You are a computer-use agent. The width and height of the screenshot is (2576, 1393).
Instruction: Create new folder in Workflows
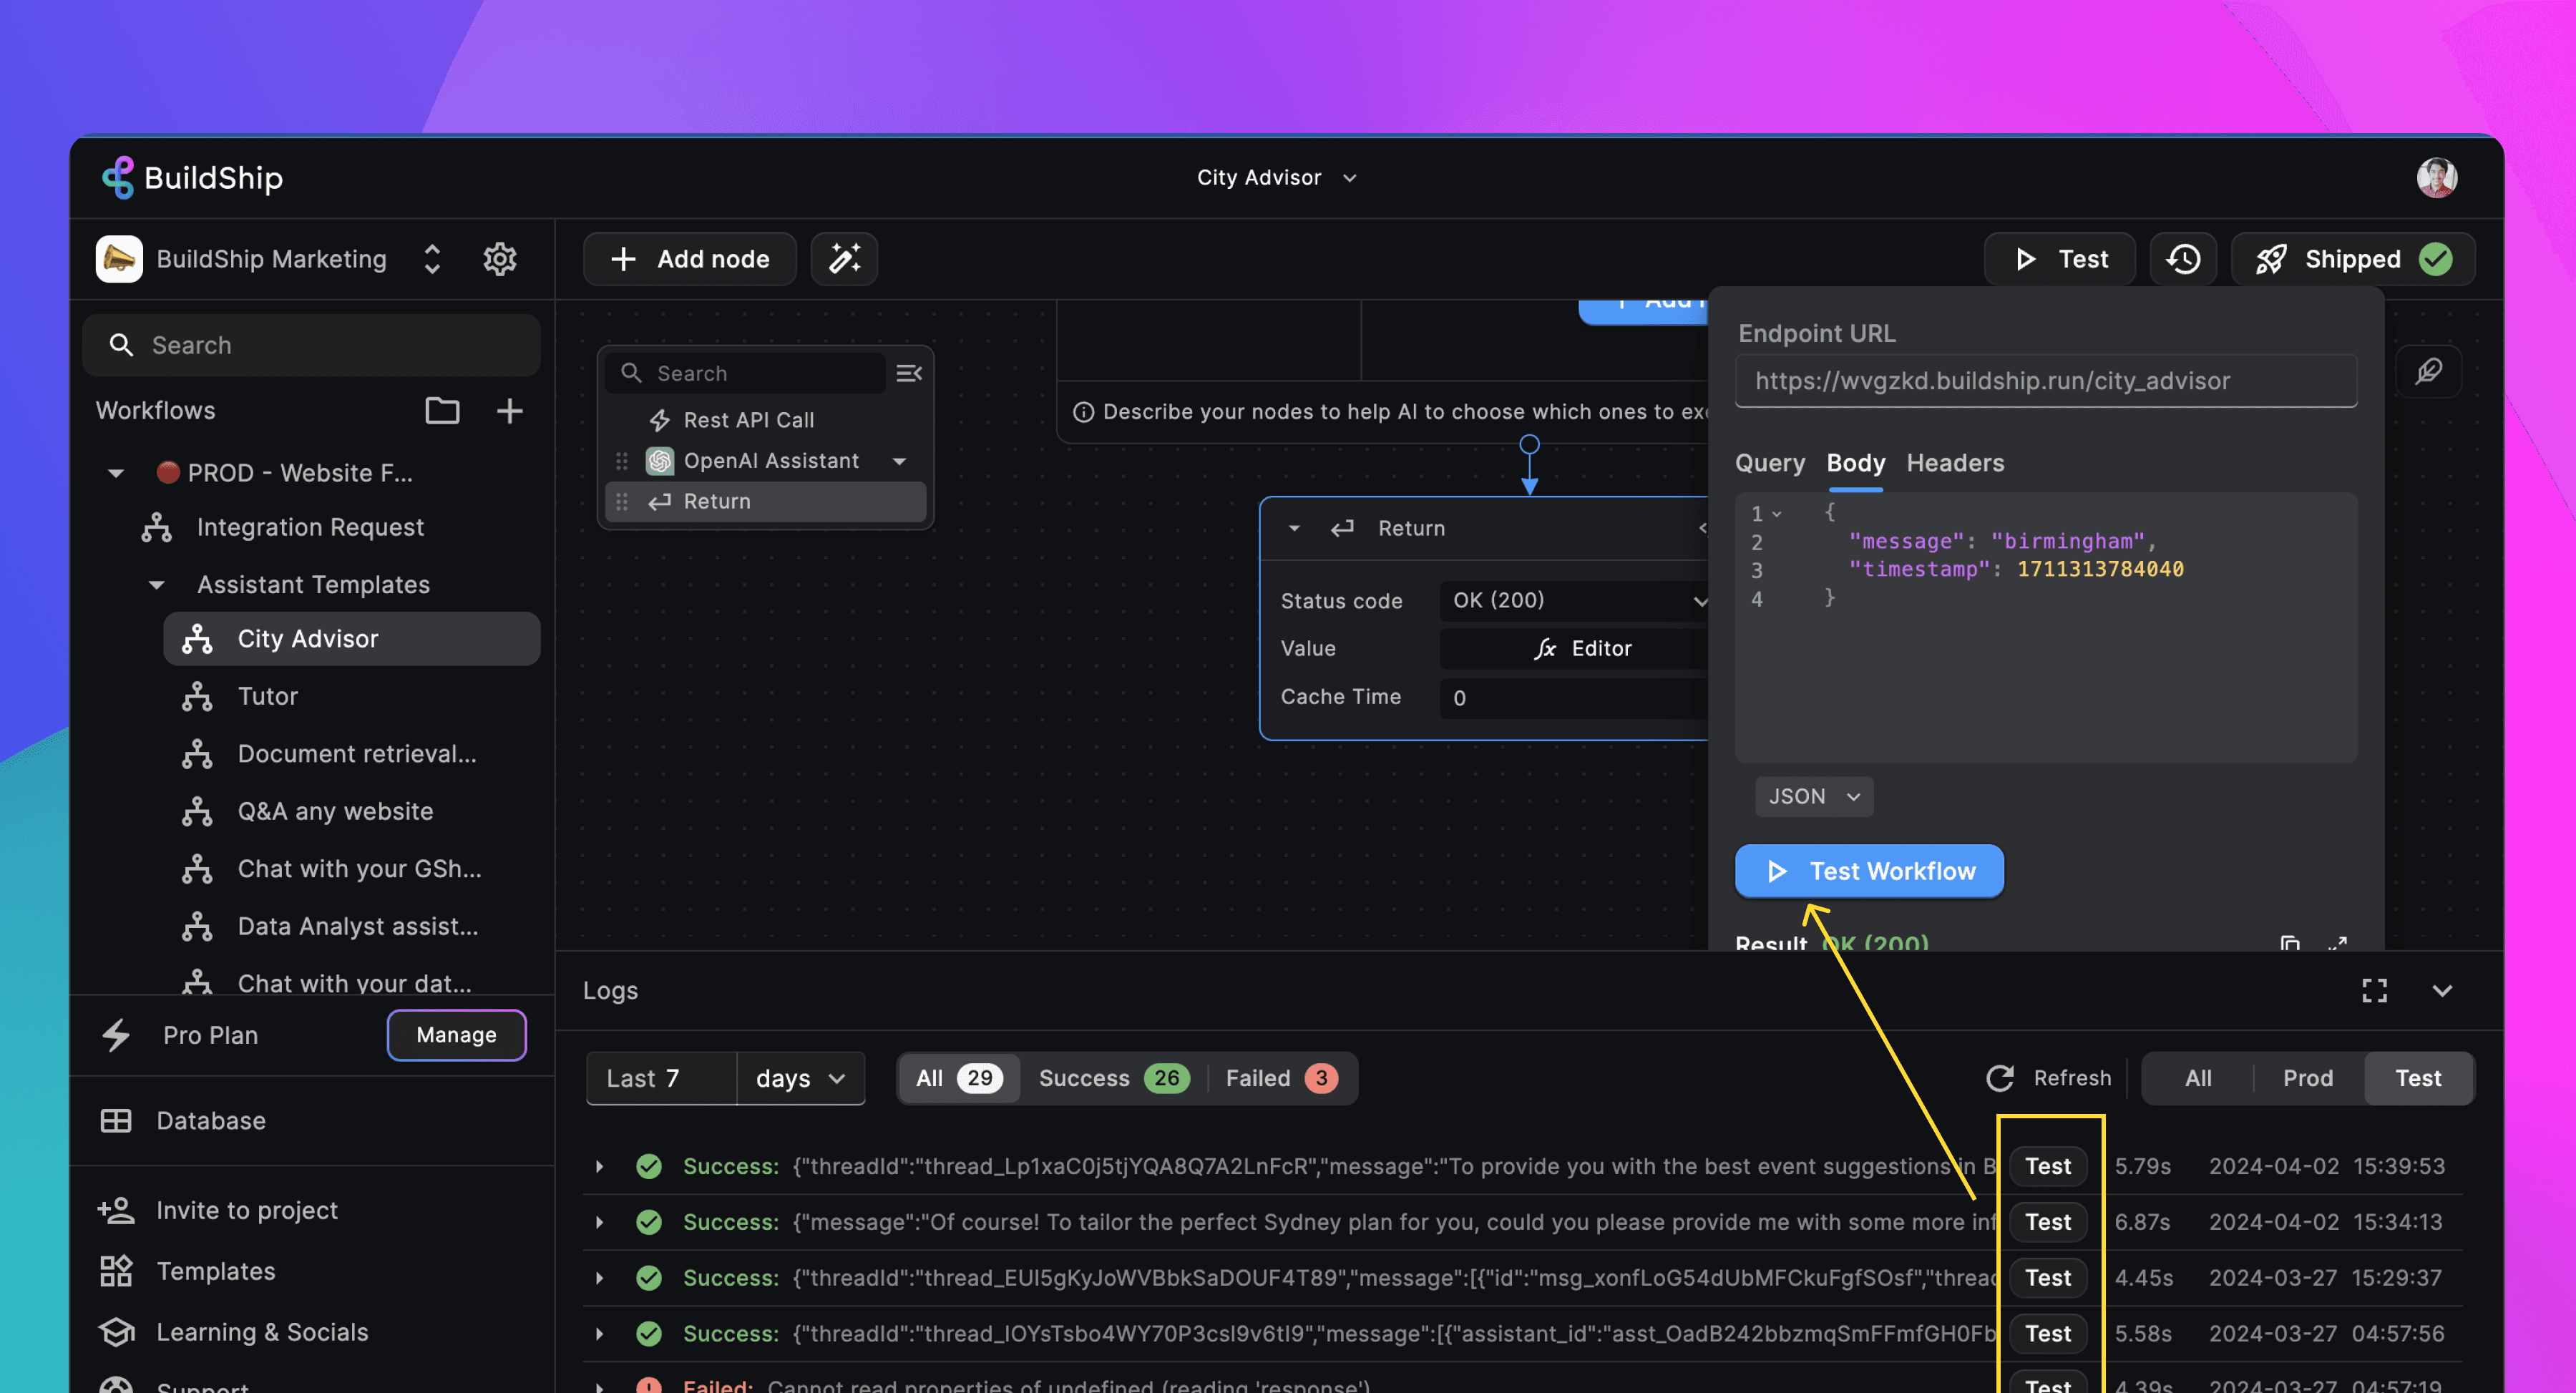coord(442,411)
